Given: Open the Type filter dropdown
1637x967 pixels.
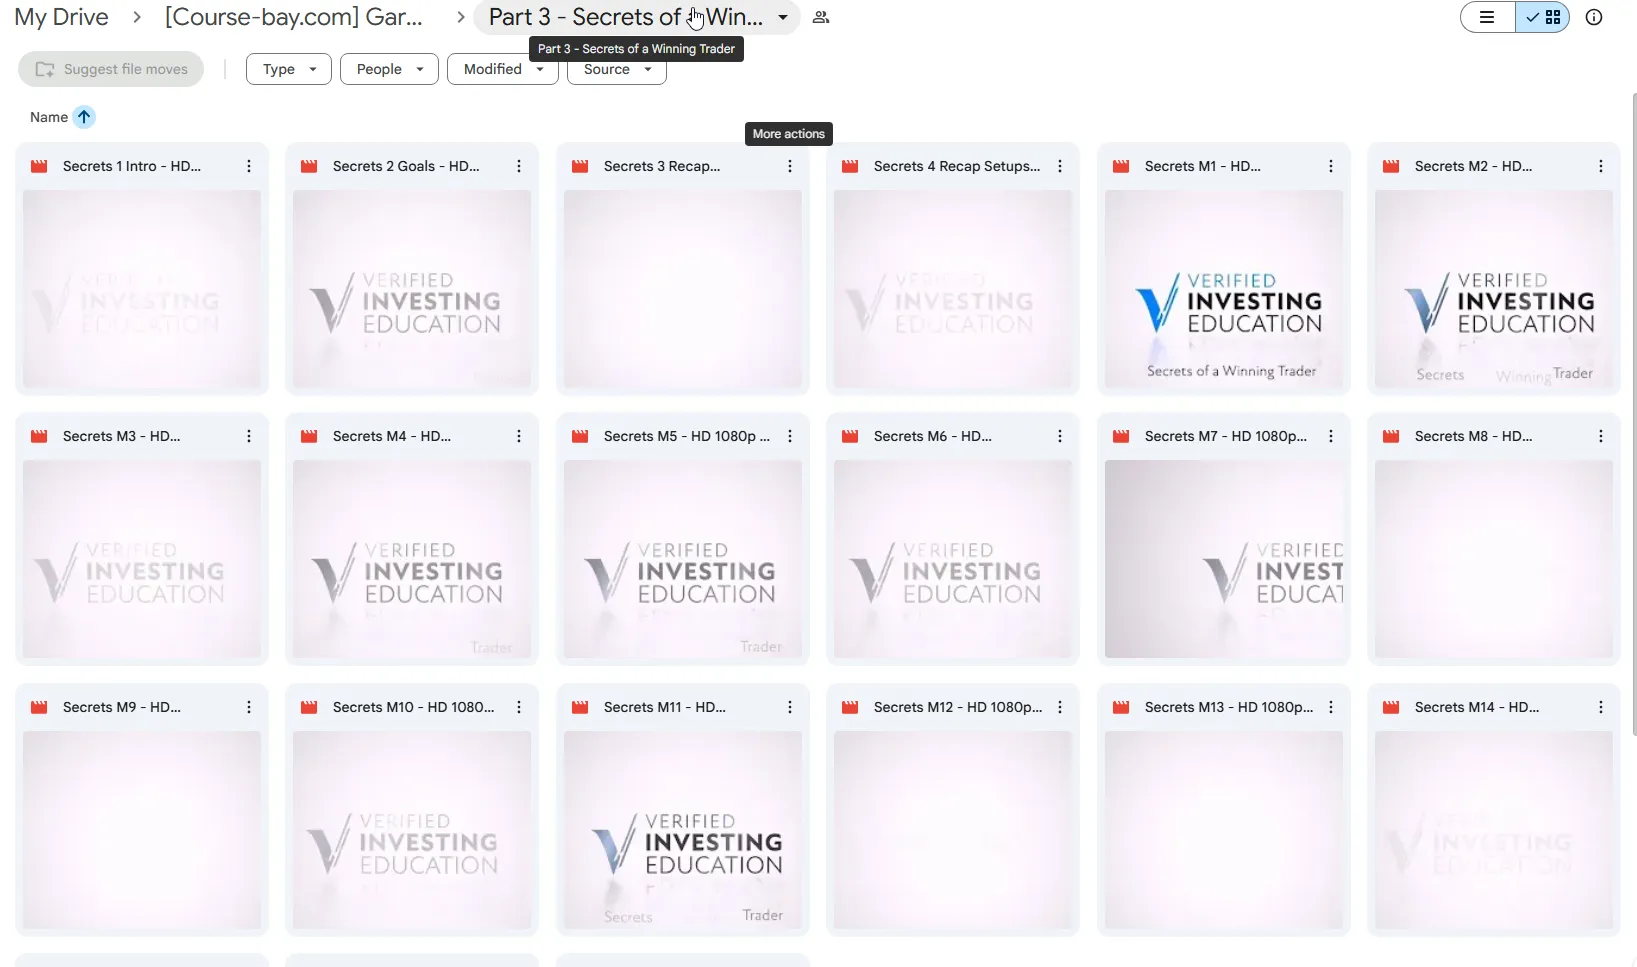Looking at the screenshot, I should point(288,69).
